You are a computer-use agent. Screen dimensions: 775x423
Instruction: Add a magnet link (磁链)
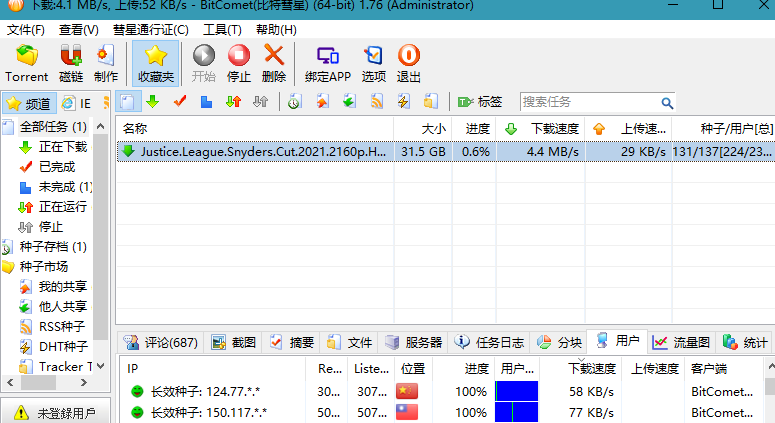point(71,63)
